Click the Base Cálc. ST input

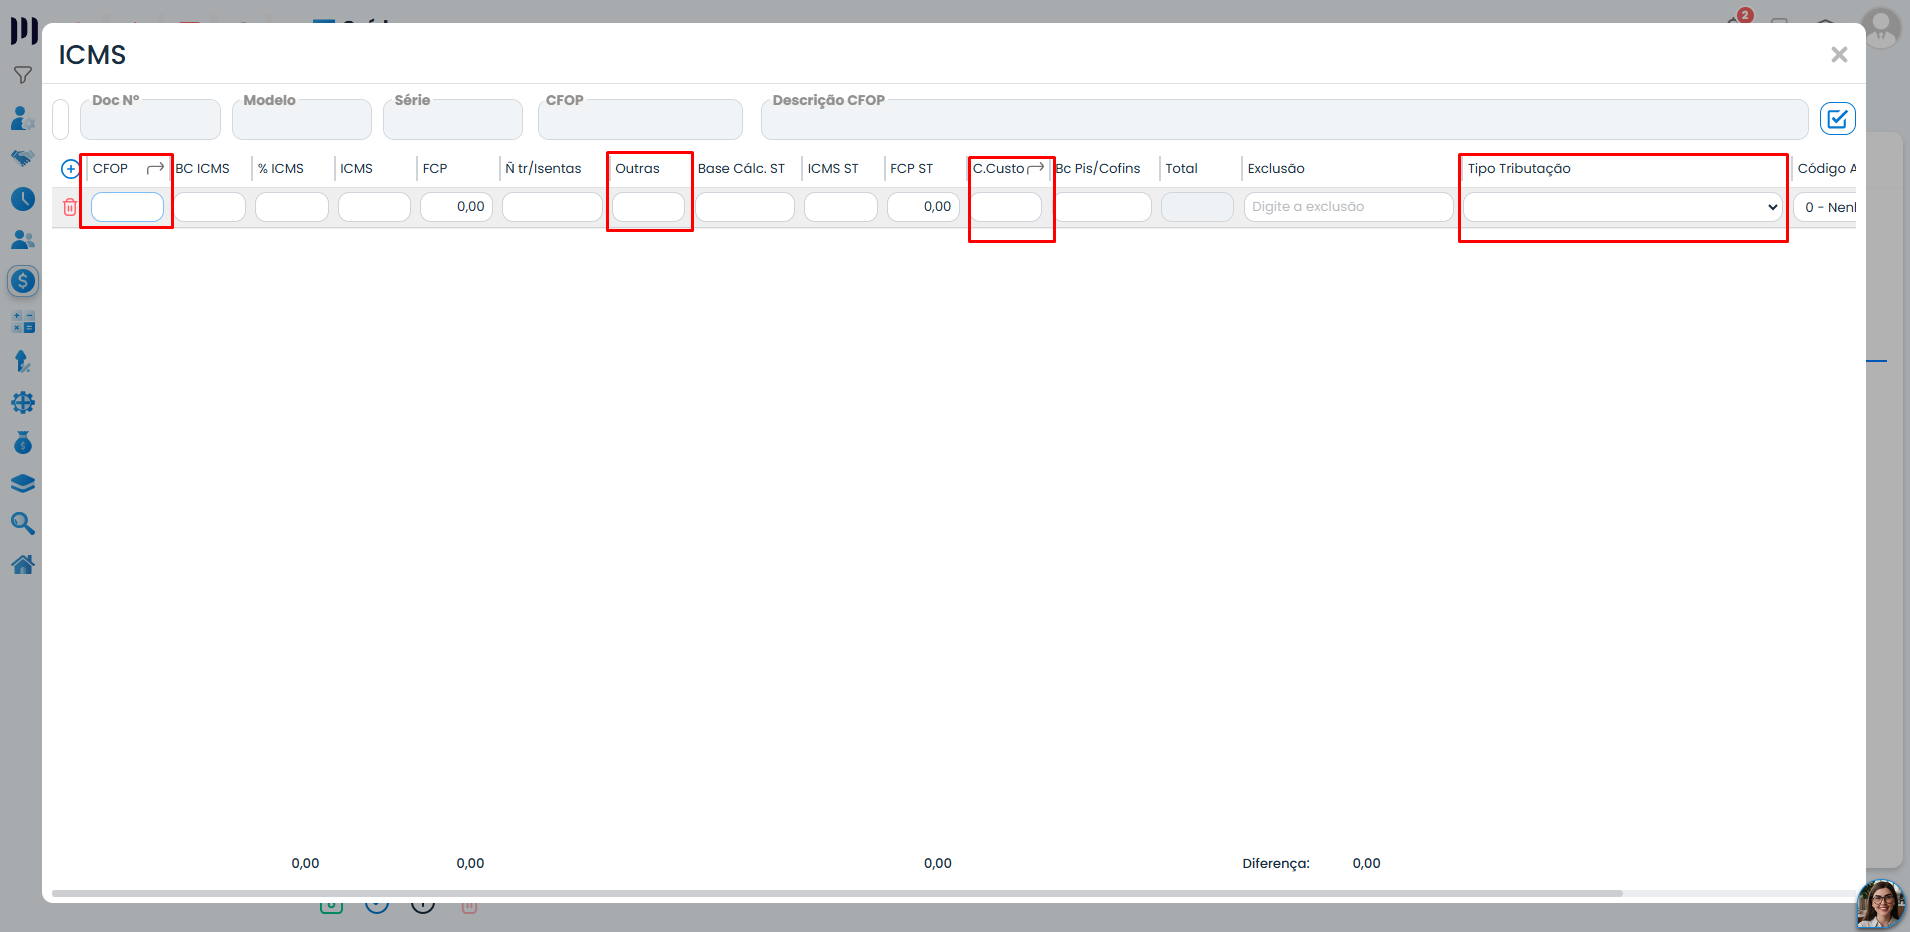[x=745, y=207]
